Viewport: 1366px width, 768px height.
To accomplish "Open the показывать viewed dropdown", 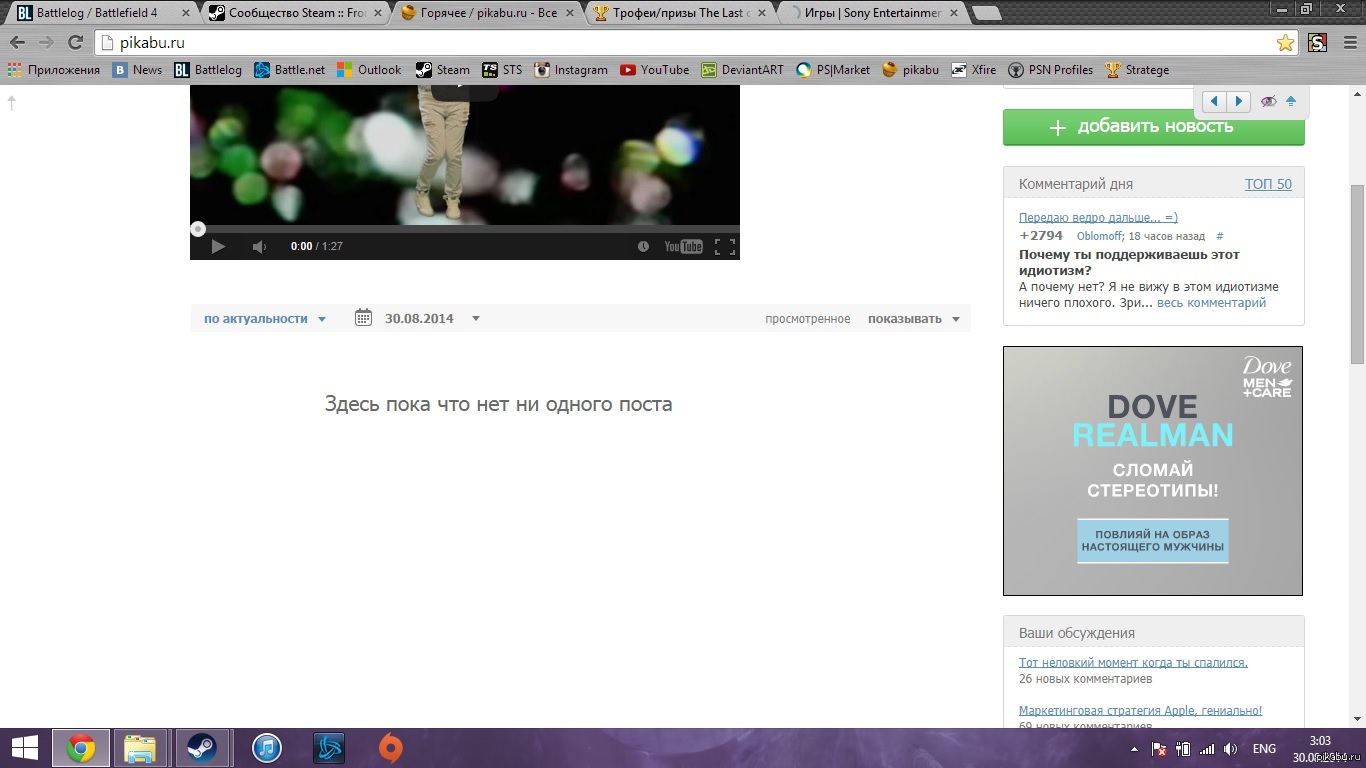I will click(914, 319).
